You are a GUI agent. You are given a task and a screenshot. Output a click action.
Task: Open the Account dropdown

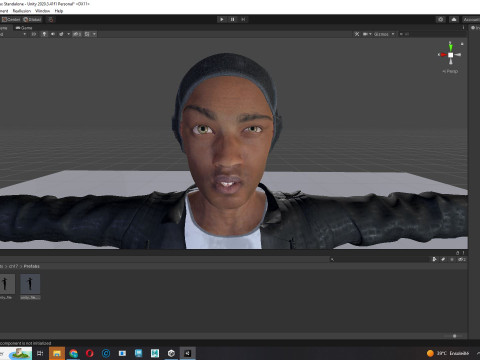471,19
